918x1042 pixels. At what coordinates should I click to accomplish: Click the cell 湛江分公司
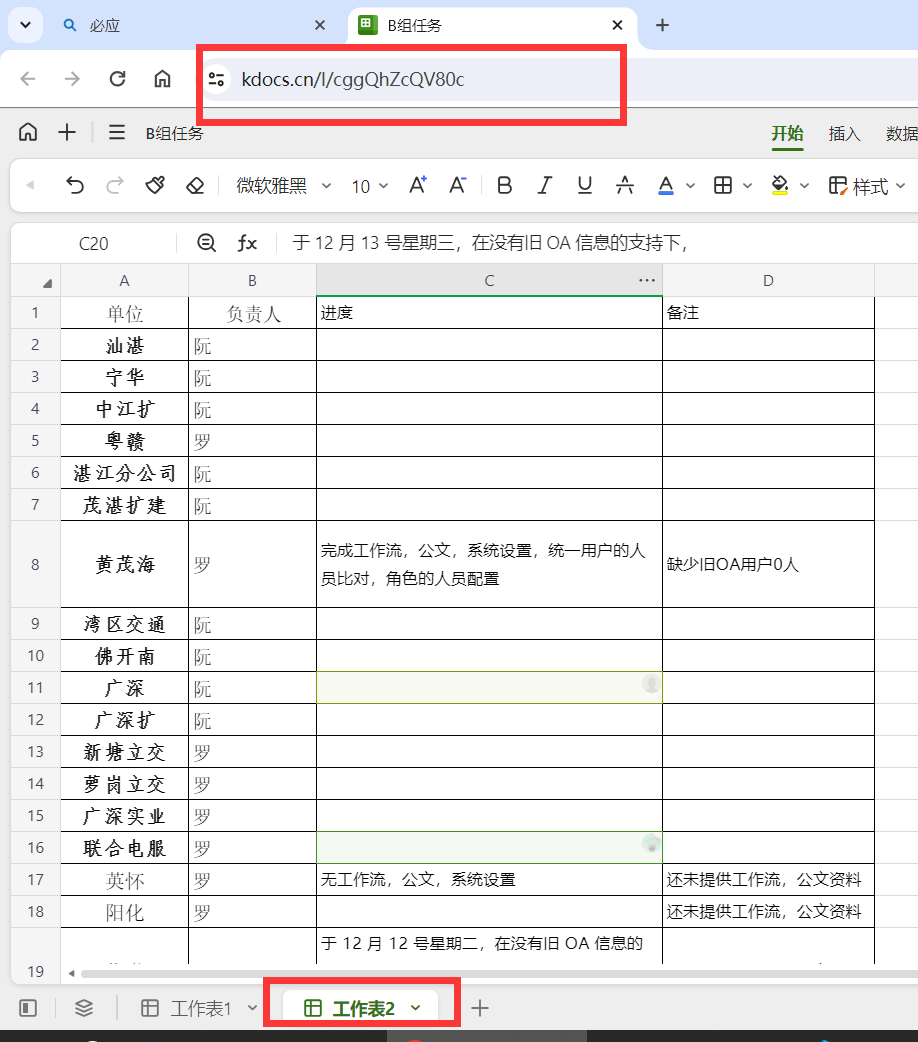tap(124, 473)
